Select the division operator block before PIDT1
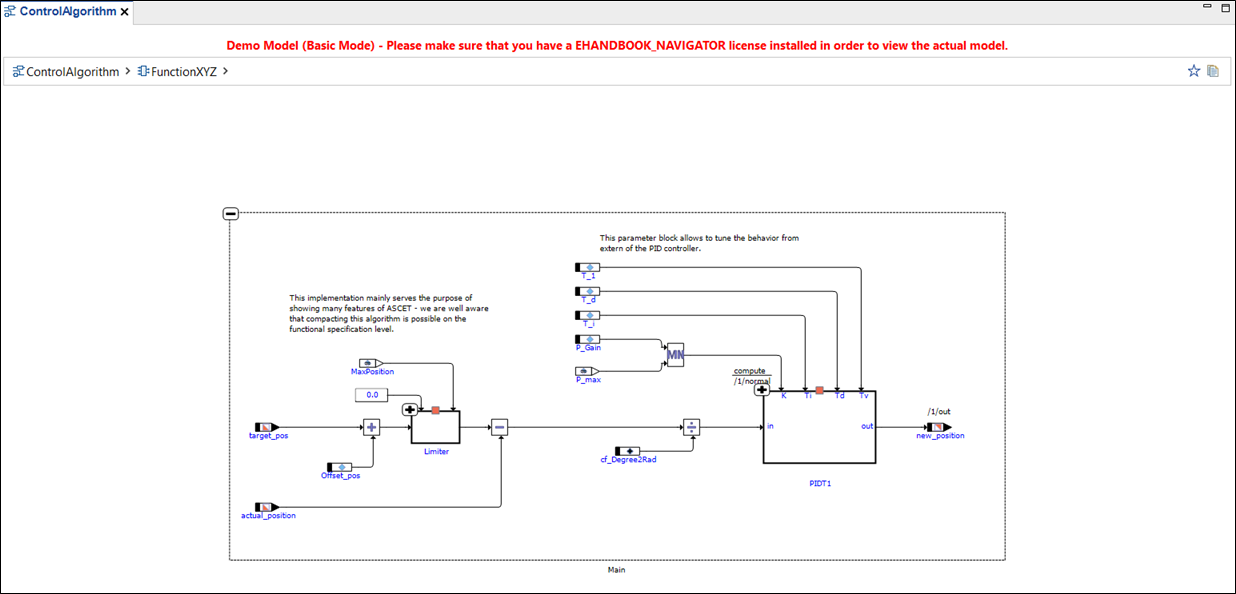The image size is (1236, 594). (x=692, y=425)
